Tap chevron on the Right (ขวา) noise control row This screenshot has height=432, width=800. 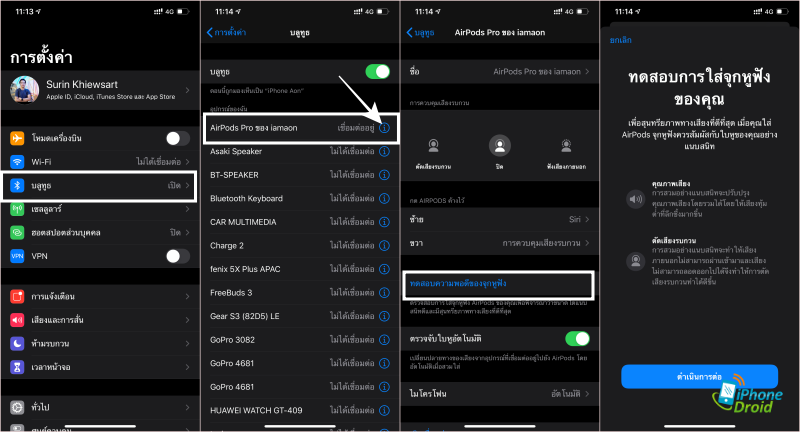click(x=587, y=243)
